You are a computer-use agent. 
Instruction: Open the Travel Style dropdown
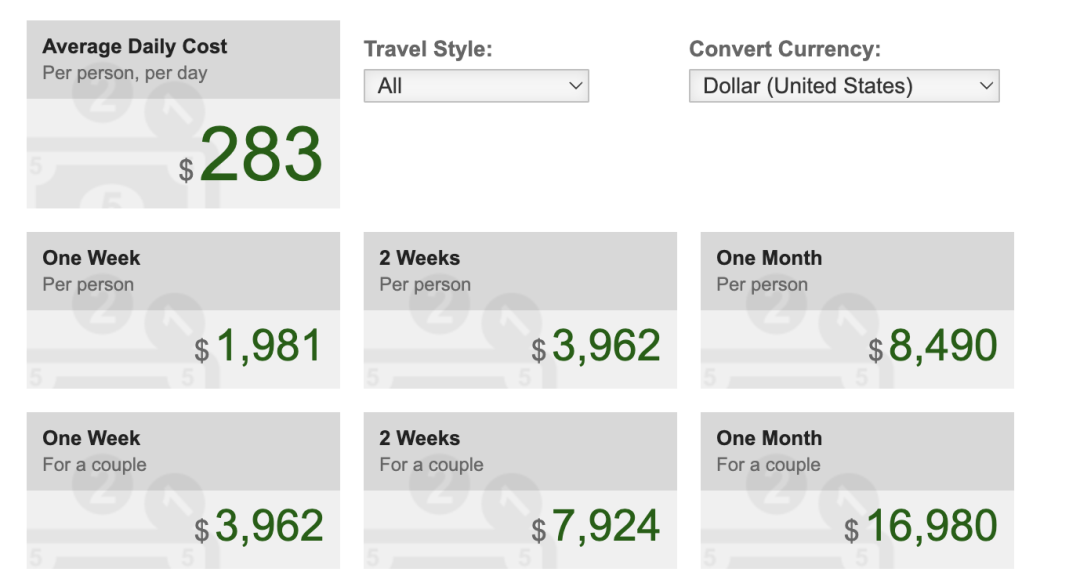(x=476, y=85)
